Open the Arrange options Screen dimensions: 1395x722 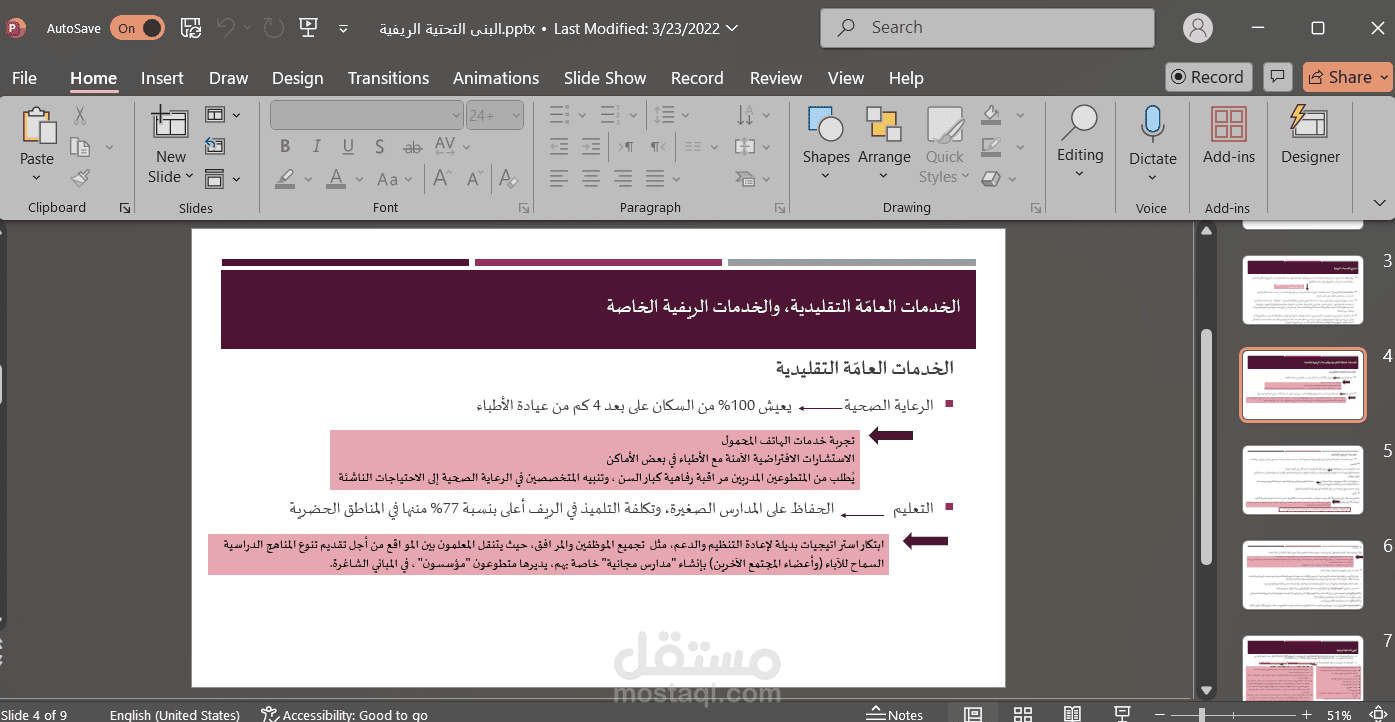pos(884,144)
